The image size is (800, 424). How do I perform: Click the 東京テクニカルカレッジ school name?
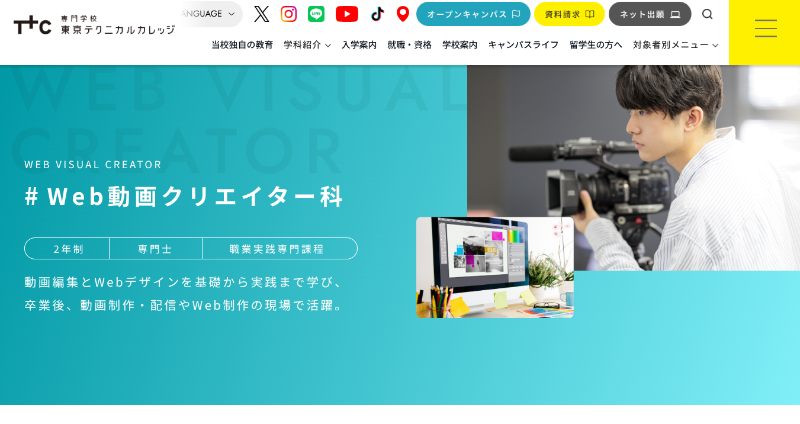(118, 30)
